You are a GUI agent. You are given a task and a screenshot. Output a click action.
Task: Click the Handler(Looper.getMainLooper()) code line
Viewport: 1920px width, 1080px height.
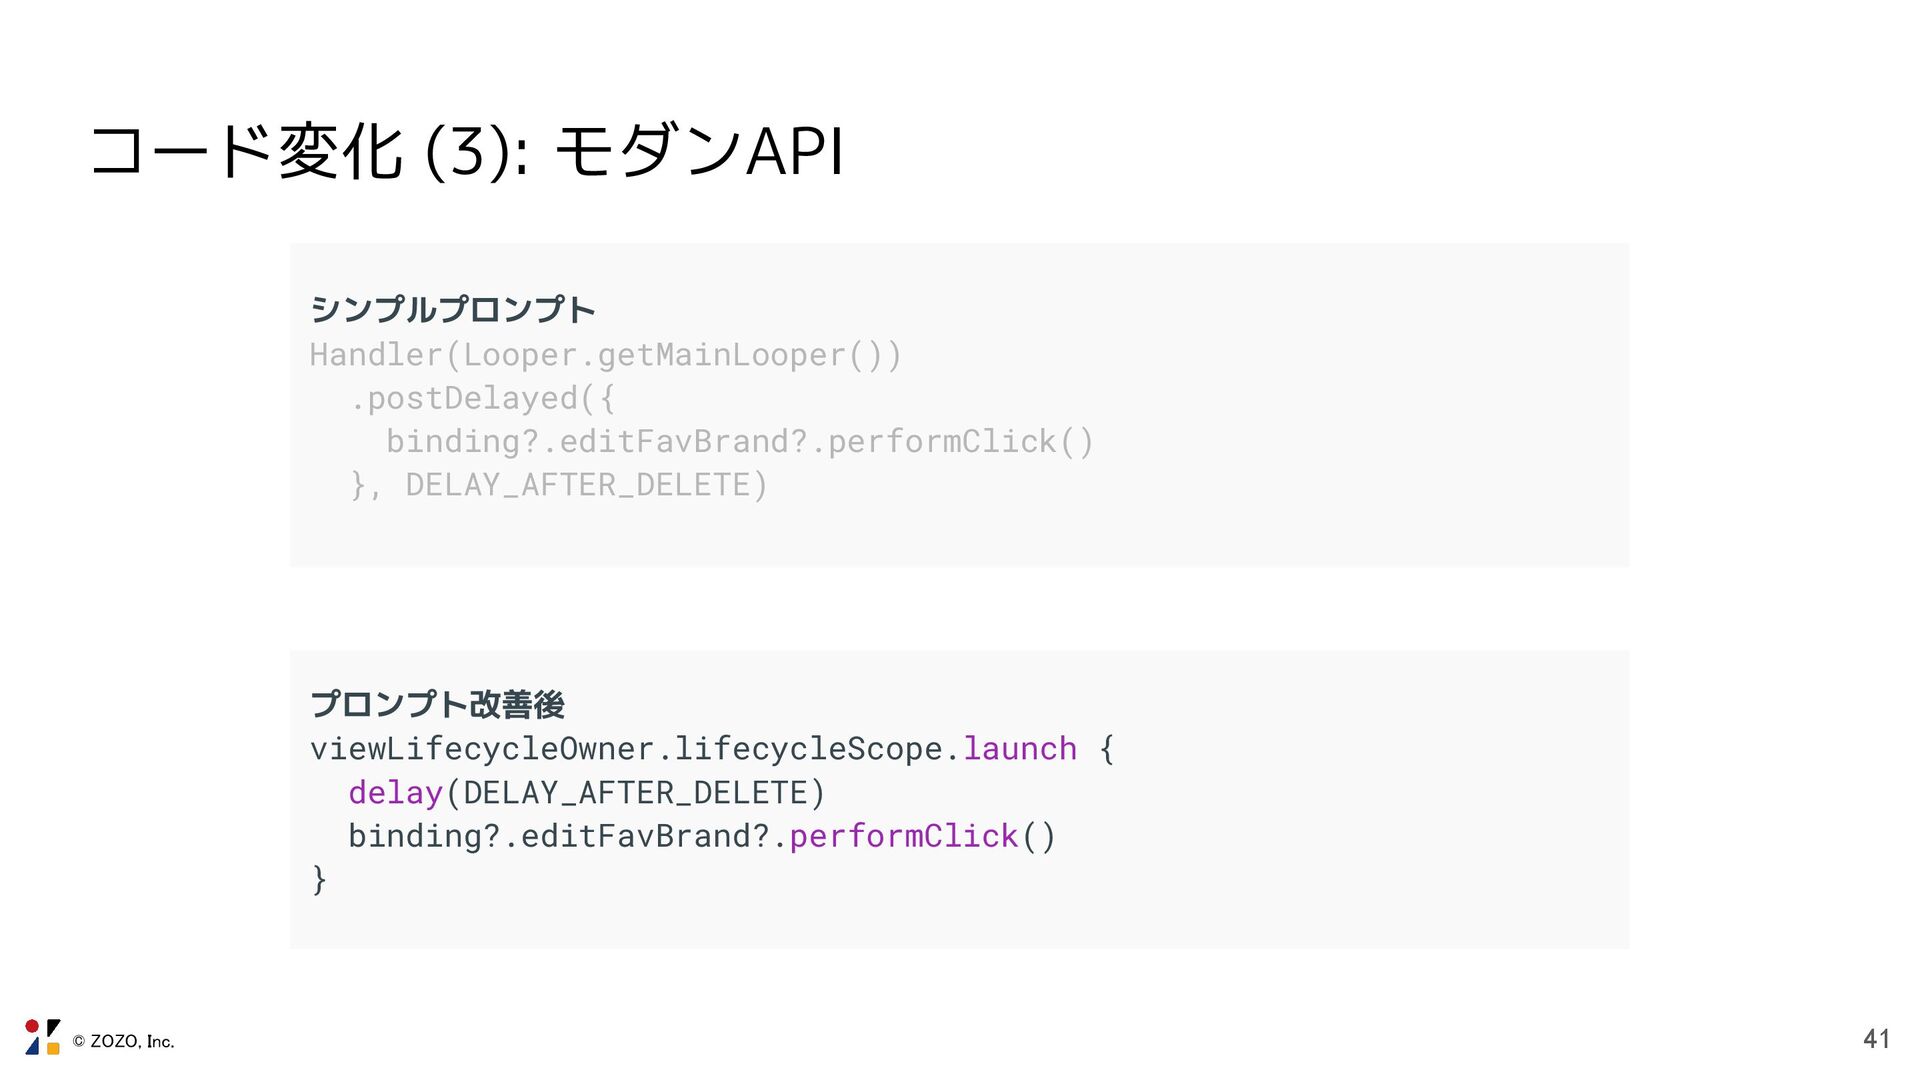[605, 355]
